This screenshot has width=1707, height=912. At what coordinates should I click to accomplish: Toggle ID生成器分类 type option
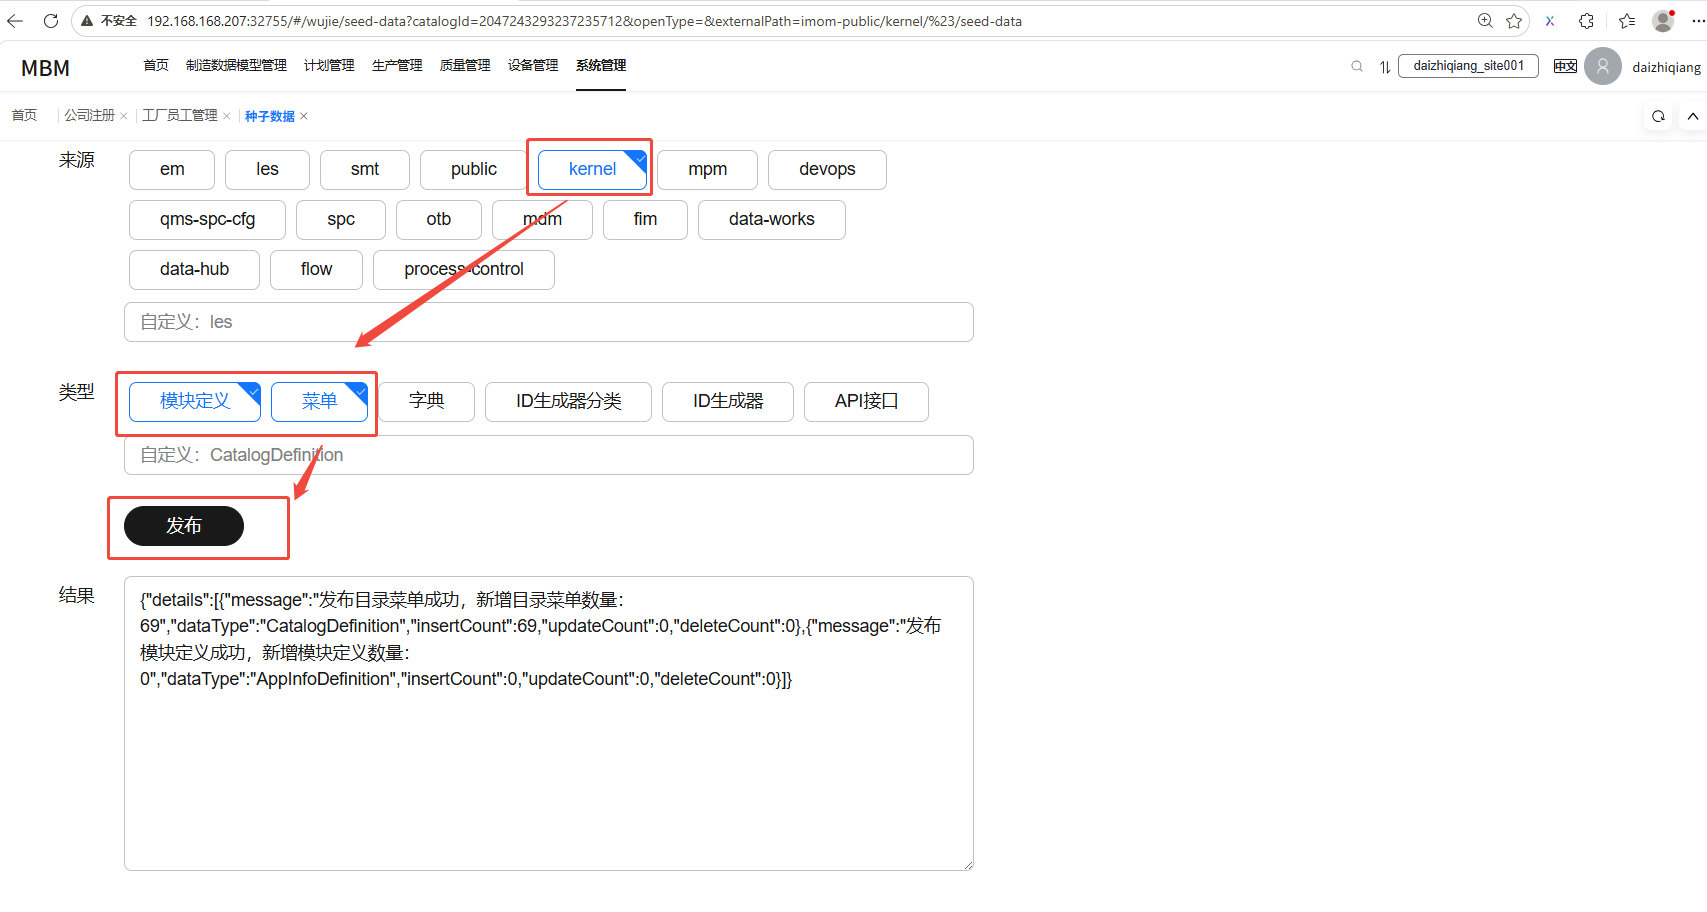point(568,401)
